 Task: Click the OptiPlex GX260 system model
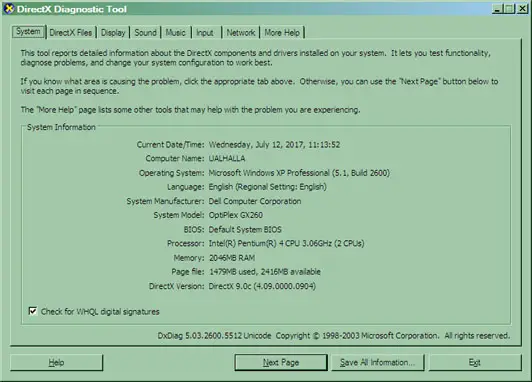coord(235,215)
